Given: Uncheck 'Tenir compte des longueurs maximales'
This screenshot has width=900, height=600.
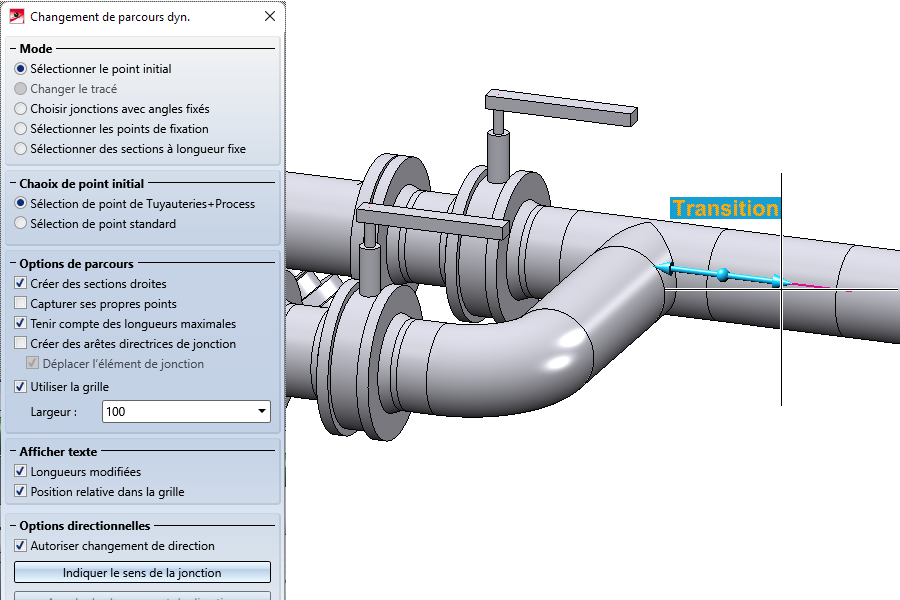Looking at the screenshot, I should 21,324.
